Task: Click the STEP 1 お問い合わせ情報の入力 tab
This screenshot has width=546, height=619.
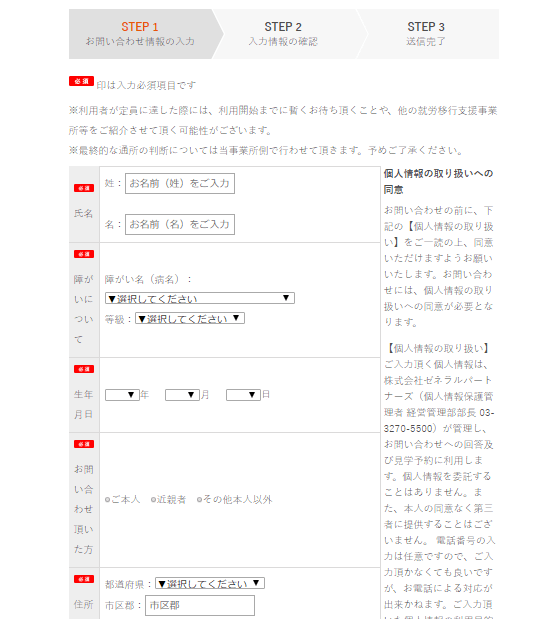Action: (141, 34)
